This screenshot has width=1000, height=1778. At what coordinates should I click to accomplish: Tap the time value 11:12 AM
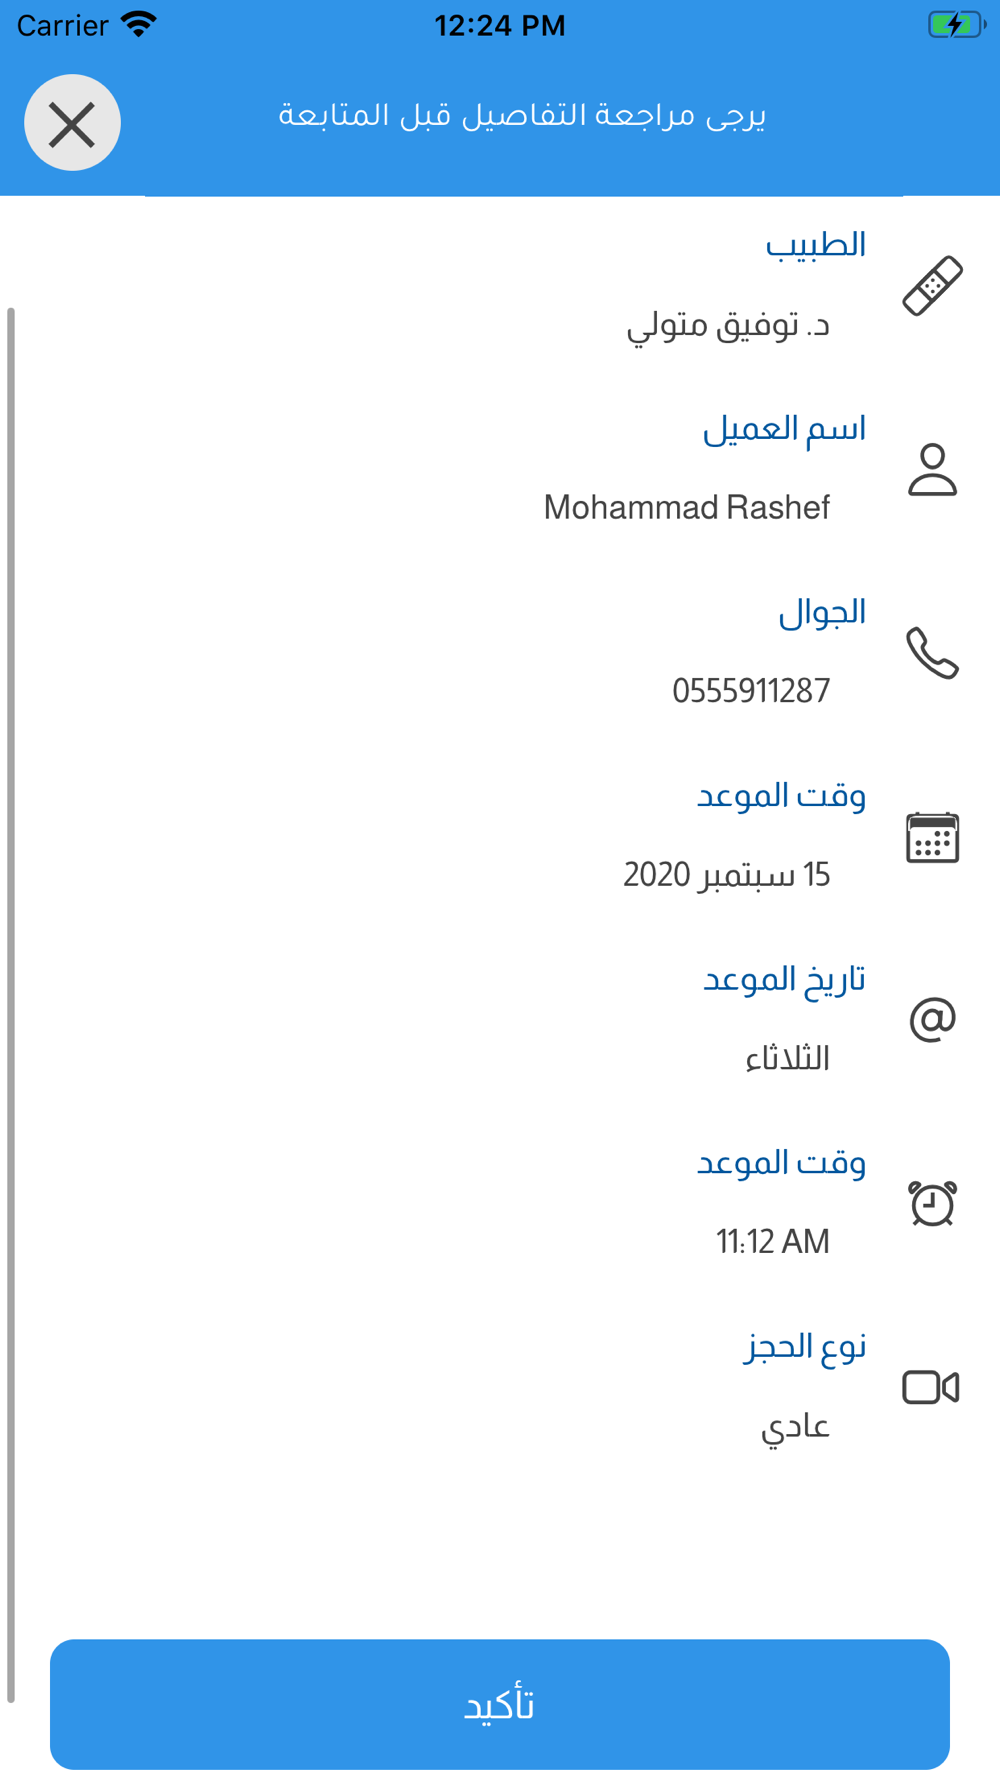(x=772, y=1242)
